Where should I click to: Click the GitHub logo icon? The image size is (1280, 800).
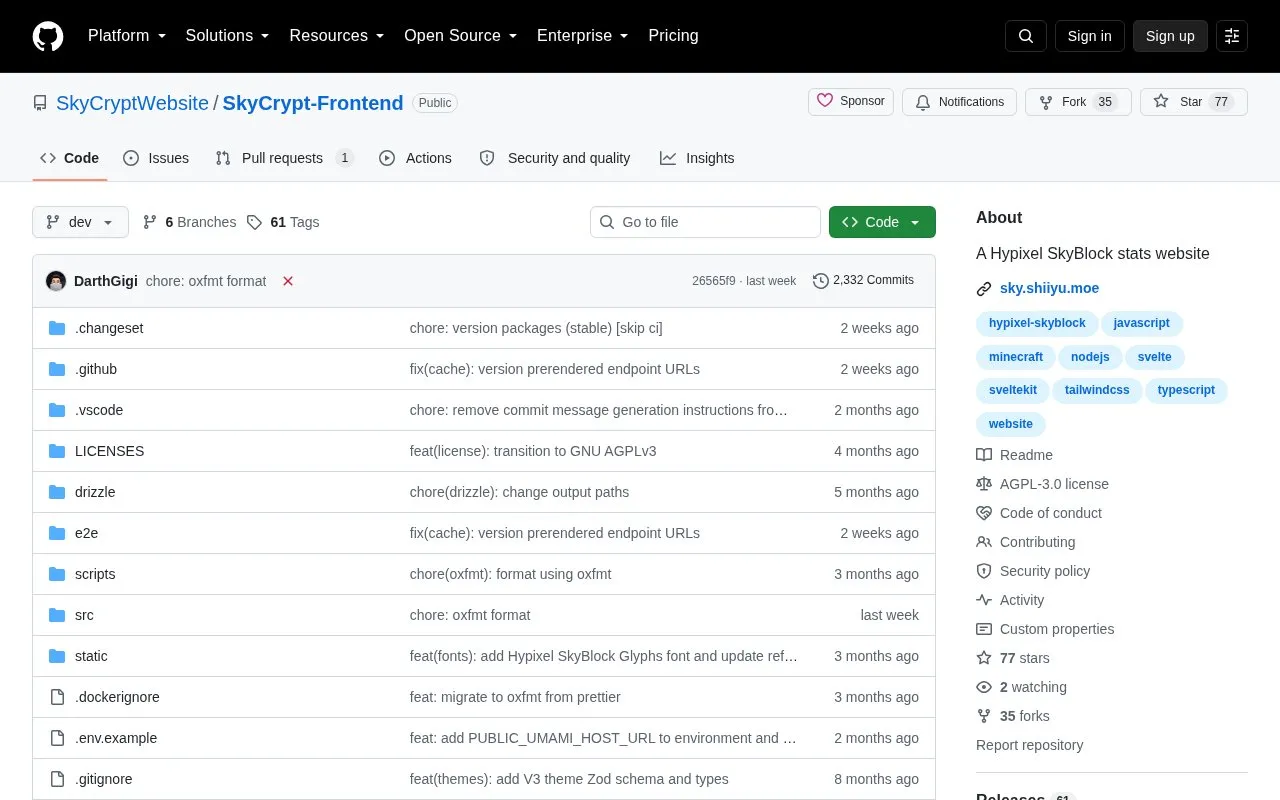[x=48, y=36]
